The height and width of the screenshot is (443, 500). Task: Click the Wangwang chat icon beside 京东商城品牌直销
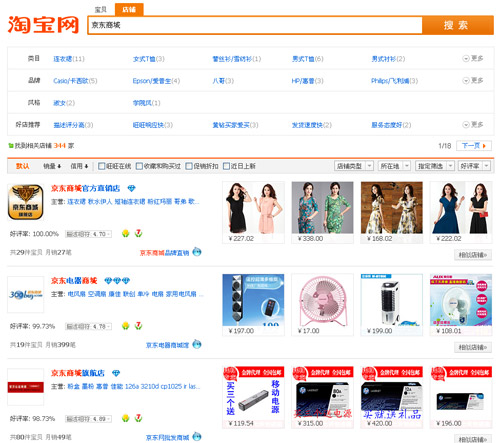[197, 252]
